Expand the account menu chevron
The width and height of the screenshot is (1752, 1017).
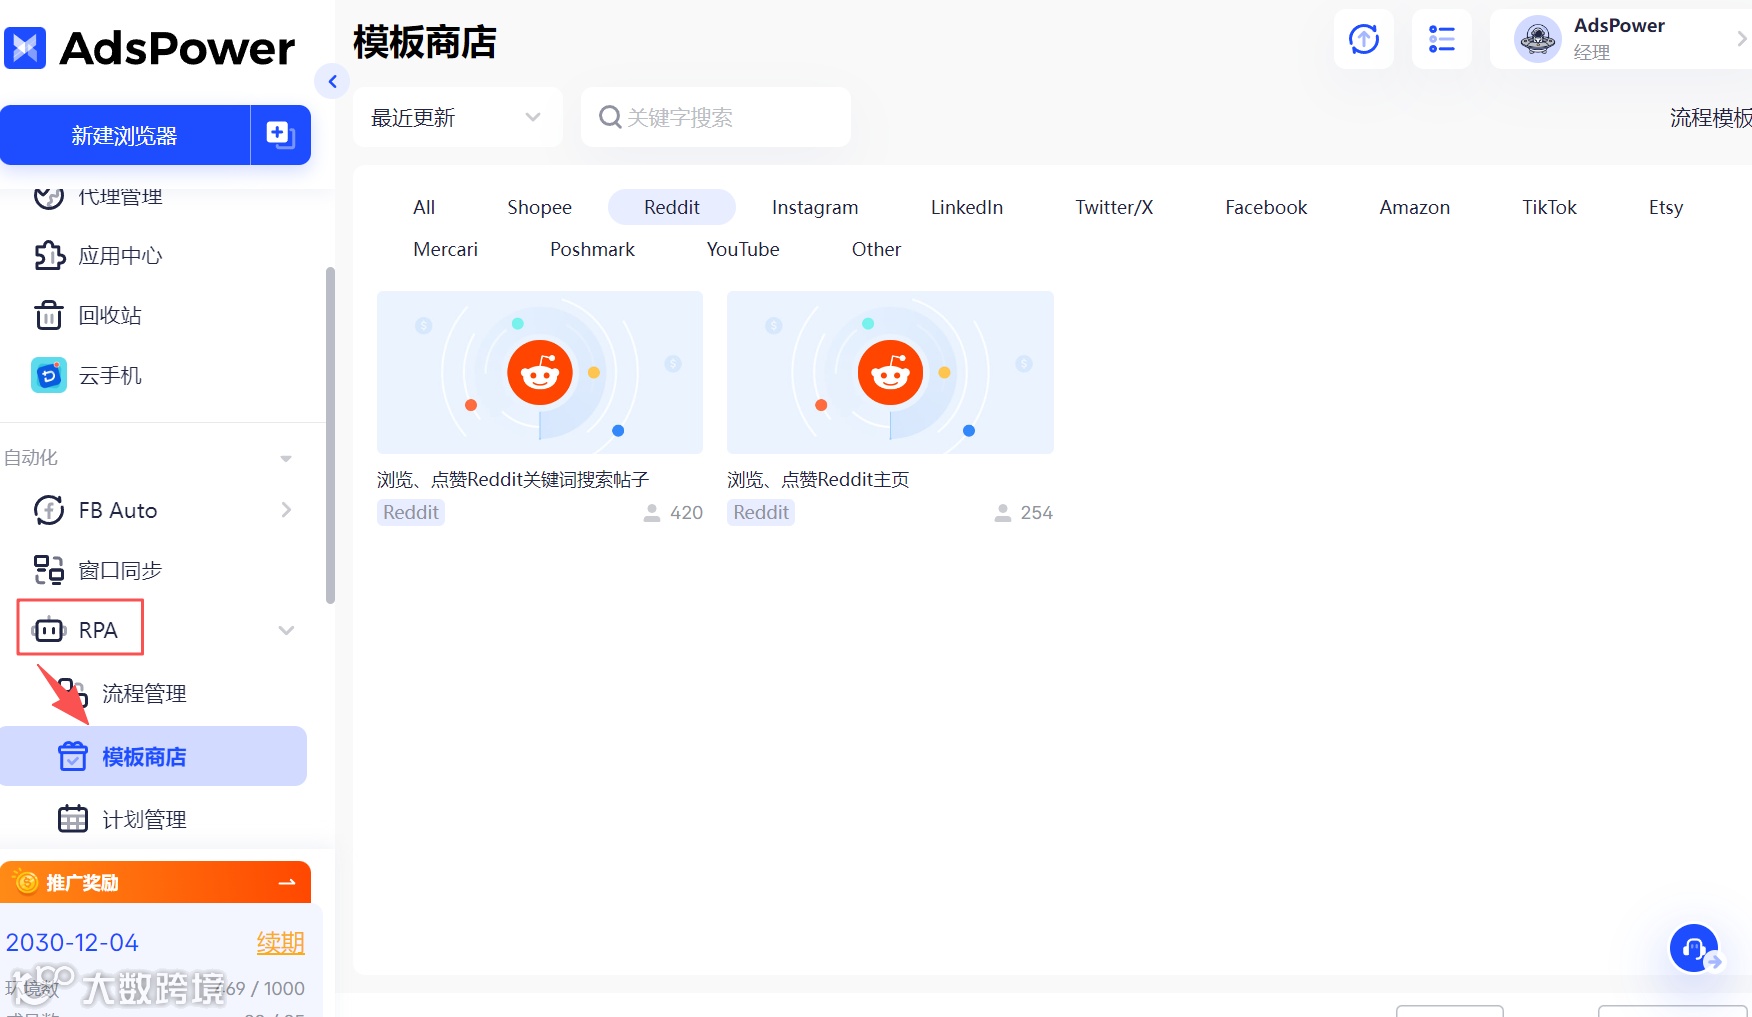pos(1741,39)
